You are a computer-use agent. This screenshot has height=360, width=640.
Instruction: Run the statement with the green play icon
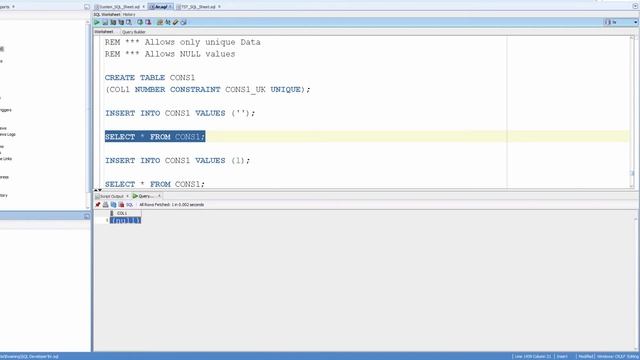pyautogui.click(x=97, y=22)
